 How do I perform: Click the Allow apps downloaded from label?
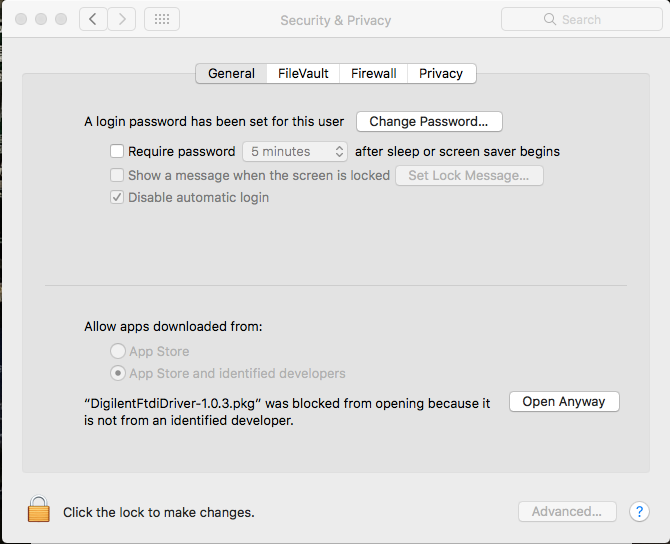click(173, 326)
